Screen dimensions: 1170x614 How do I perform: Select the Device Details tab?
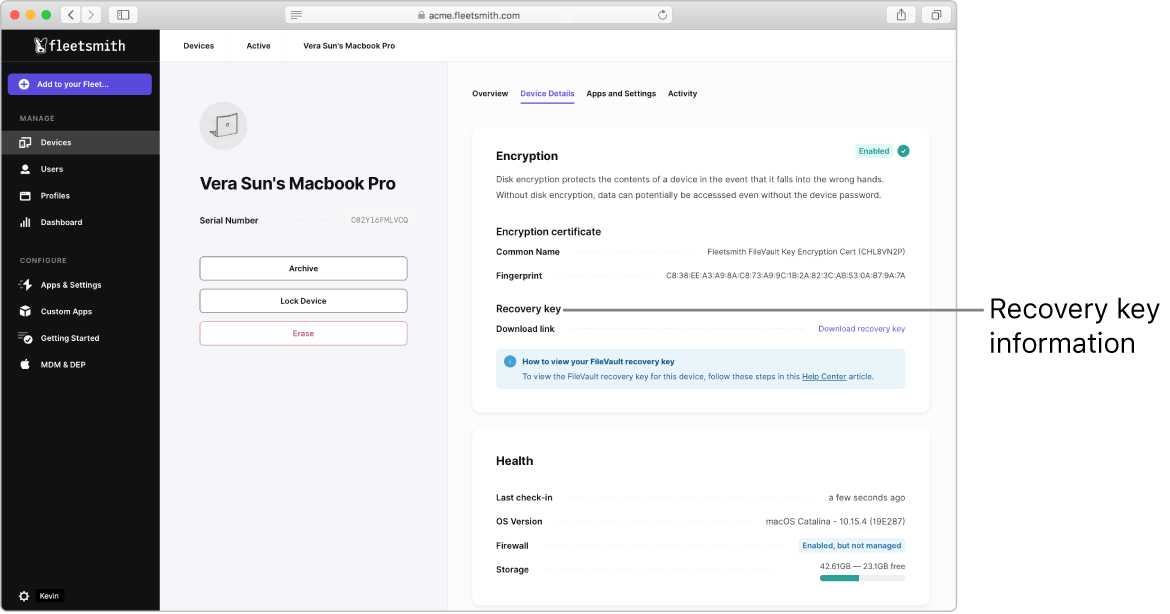coord(547,94)
